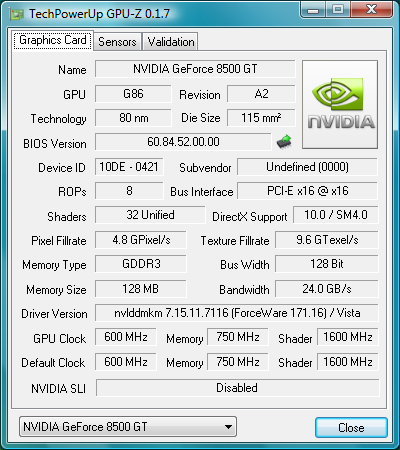
Task: Click the Bus Interface PCI-E x16 field
Action: click(x=307, y=191)
